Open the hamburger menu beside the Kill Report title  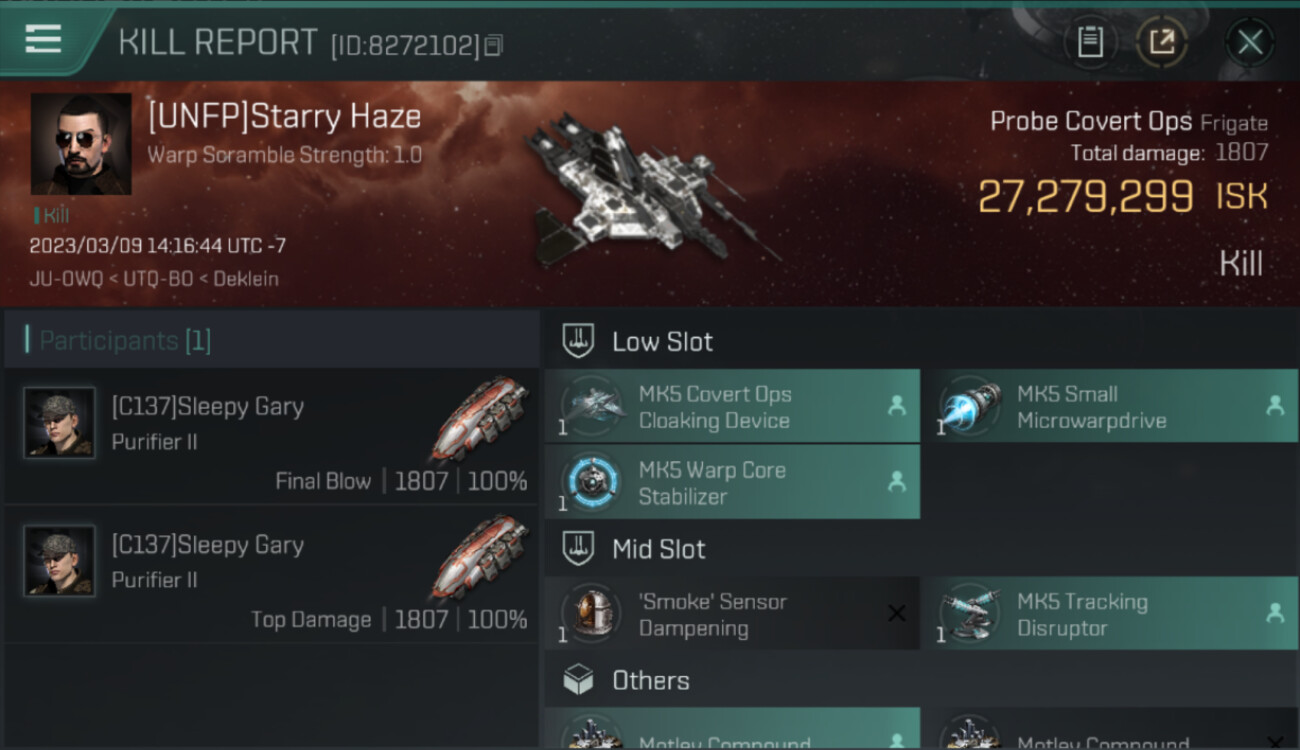(x=43, y=39)
